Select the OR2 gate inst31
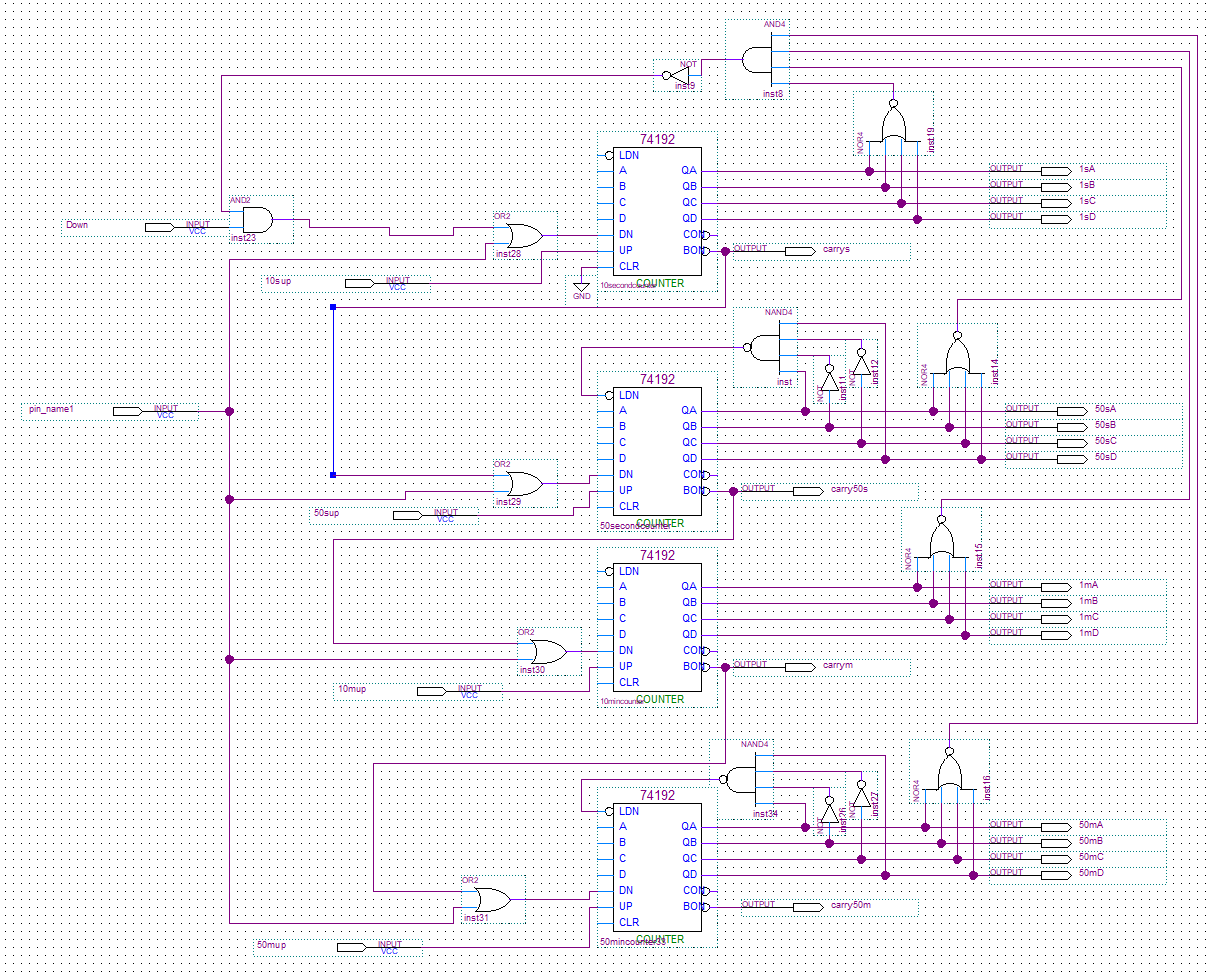 (x=490, y=901)
